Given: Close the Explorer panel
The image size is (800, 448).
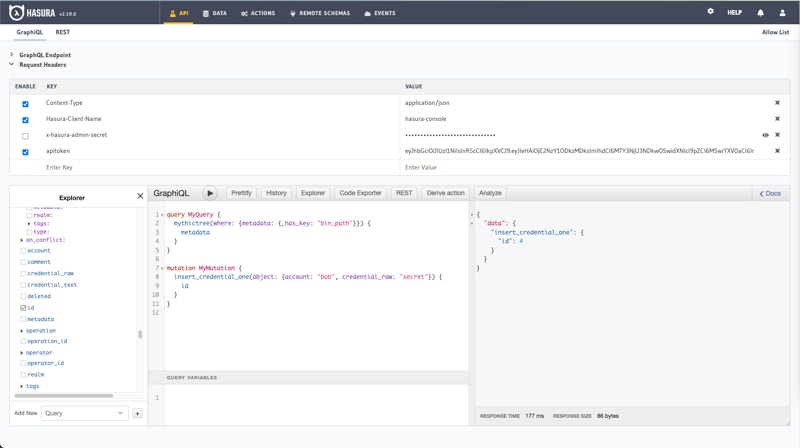Looking at the screenshot, I should pos(140,196).
